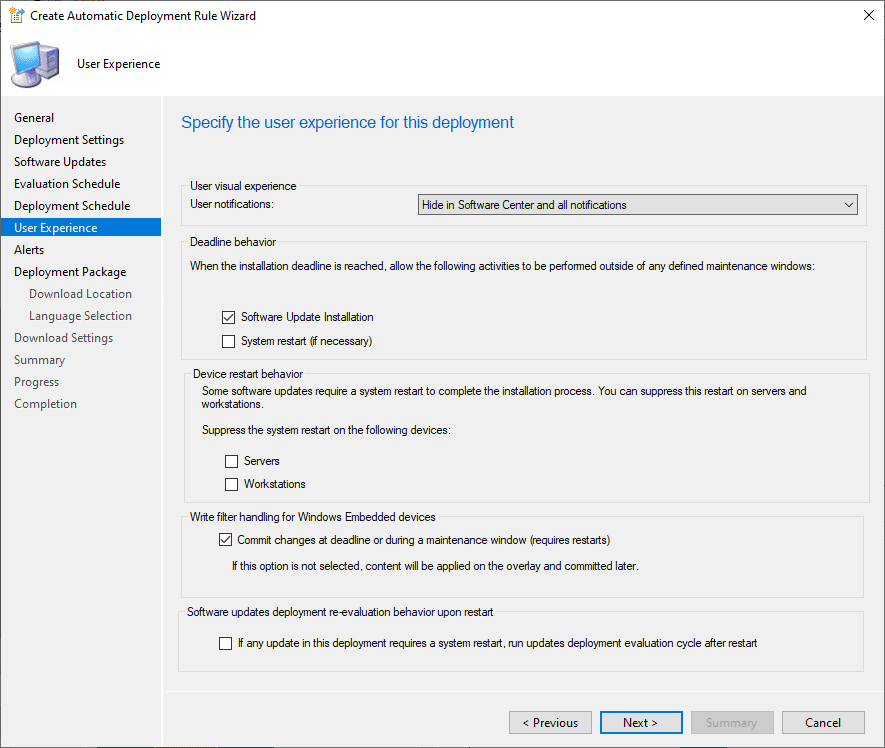This screenshot has width=885, height=748.
Task: Check the Servers restart suppression box
Action: coord(232,461)
